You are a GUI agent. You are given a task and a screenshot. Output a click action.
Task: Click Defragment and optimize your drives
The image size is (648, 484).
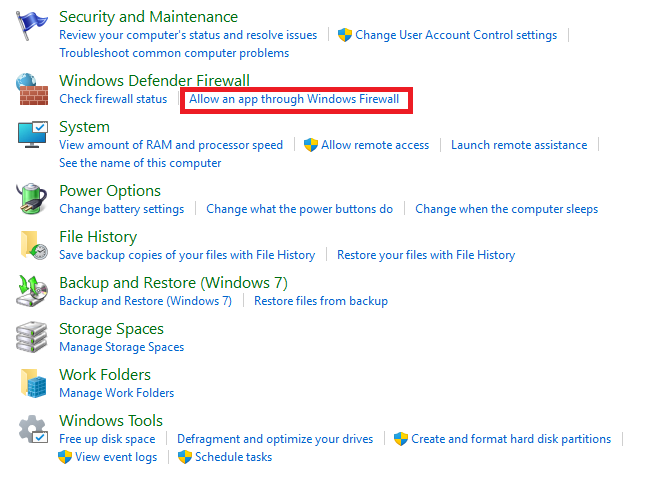click(275, 439)
